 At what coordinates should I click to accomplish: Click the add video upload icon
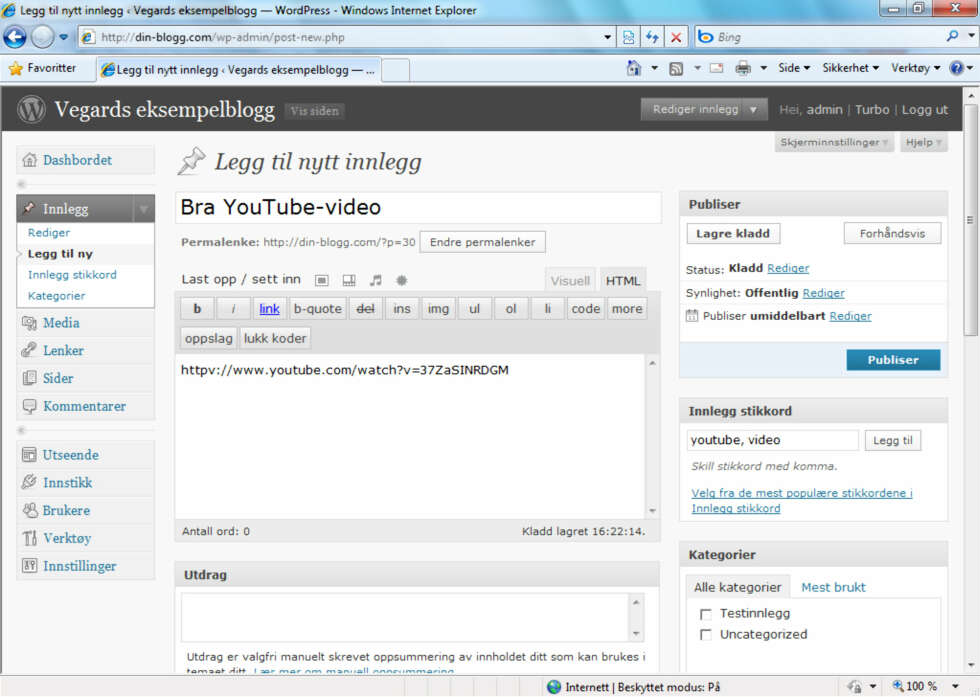click(349, 280)
